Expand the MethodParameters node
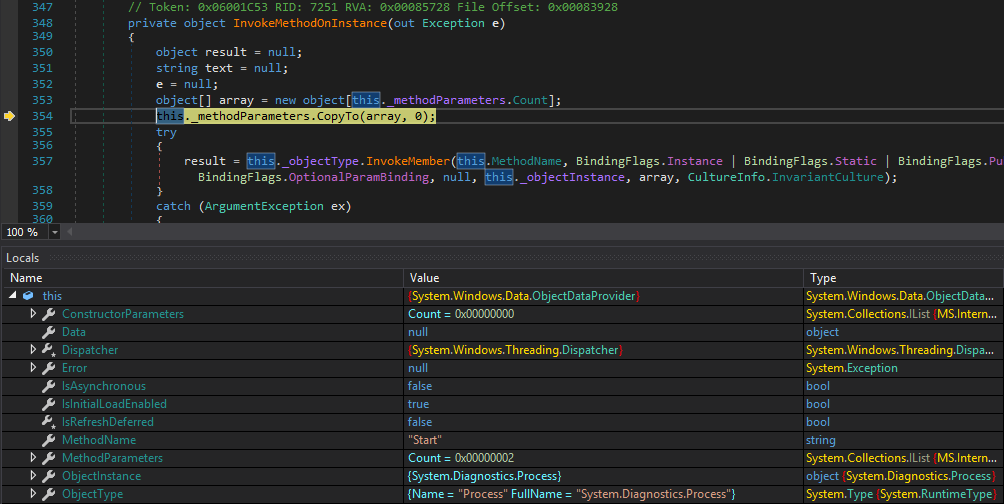Viewport: 1004px width, 504px height. 33,458
